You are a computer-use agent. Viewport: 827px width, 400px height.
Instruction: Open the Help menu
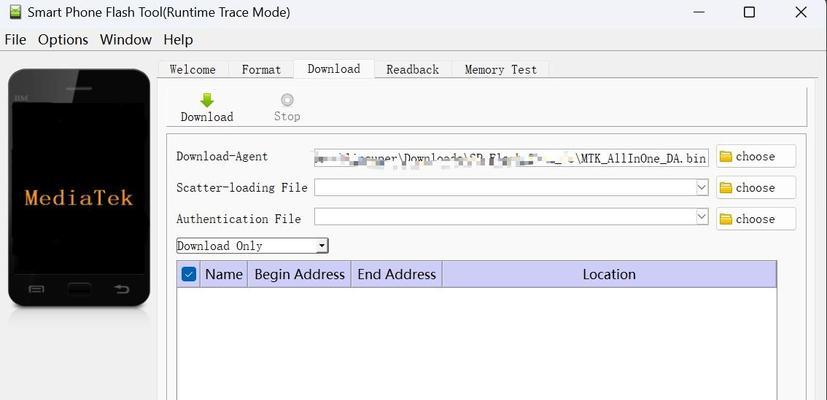pos(178,40)
